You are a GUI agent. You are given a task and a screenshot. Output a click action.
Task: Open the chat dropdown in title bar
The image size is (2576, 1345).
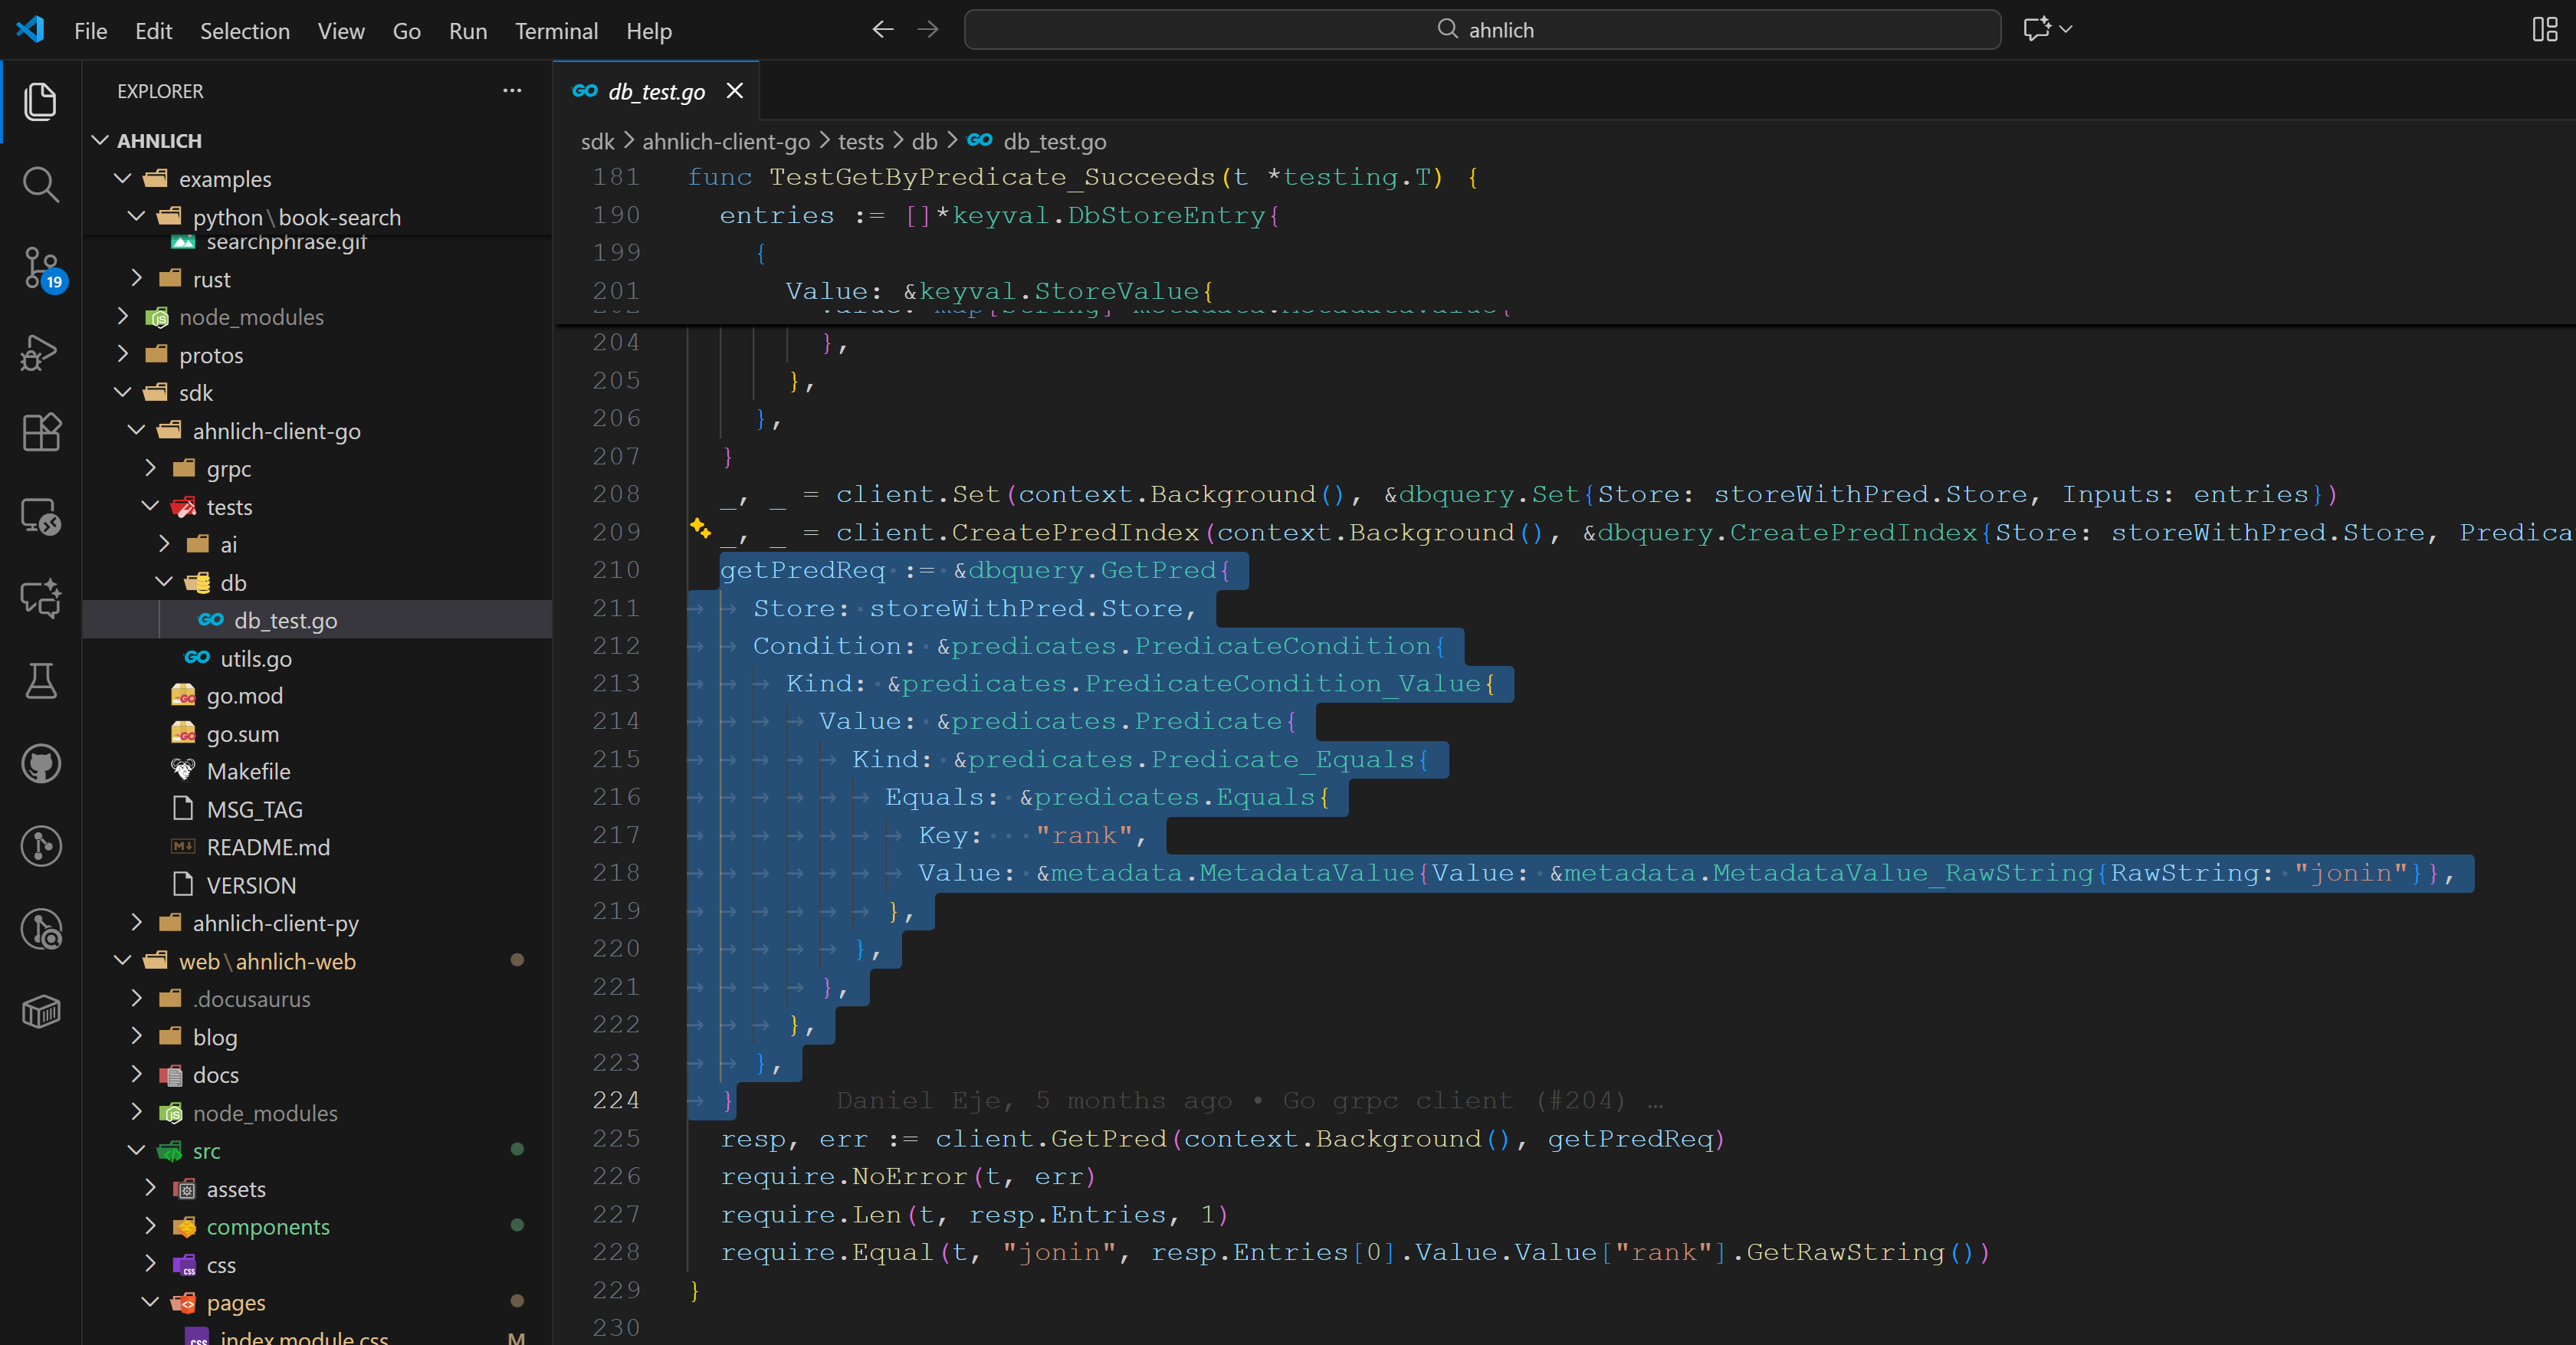click(2066, 29)
